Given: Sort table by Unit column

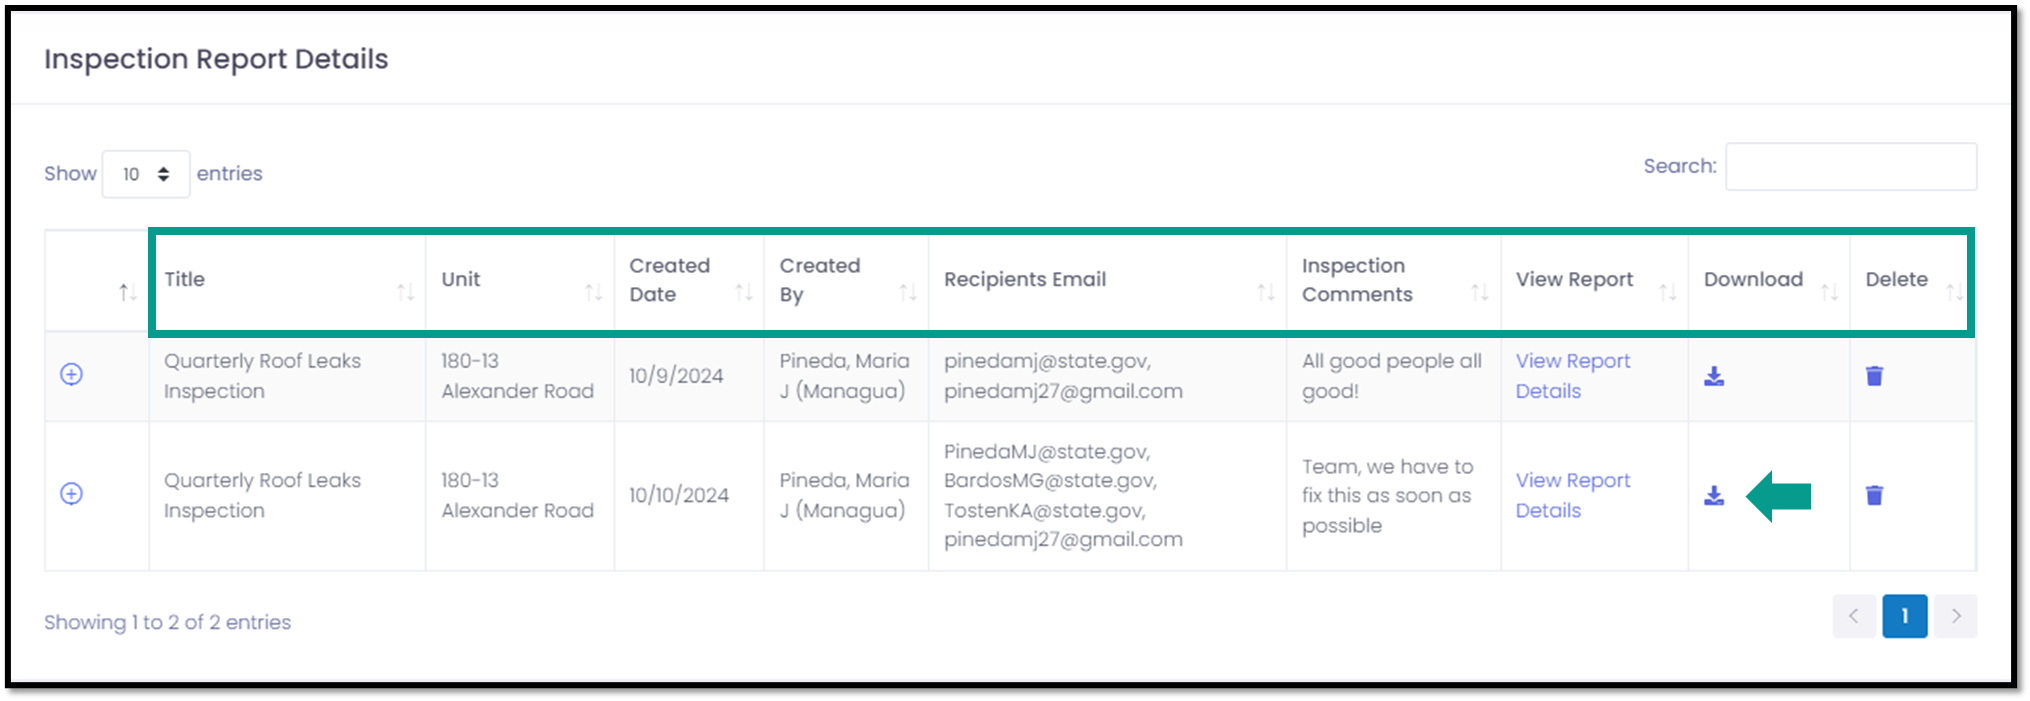Looking at the screenshot, I should coord(520,280).
